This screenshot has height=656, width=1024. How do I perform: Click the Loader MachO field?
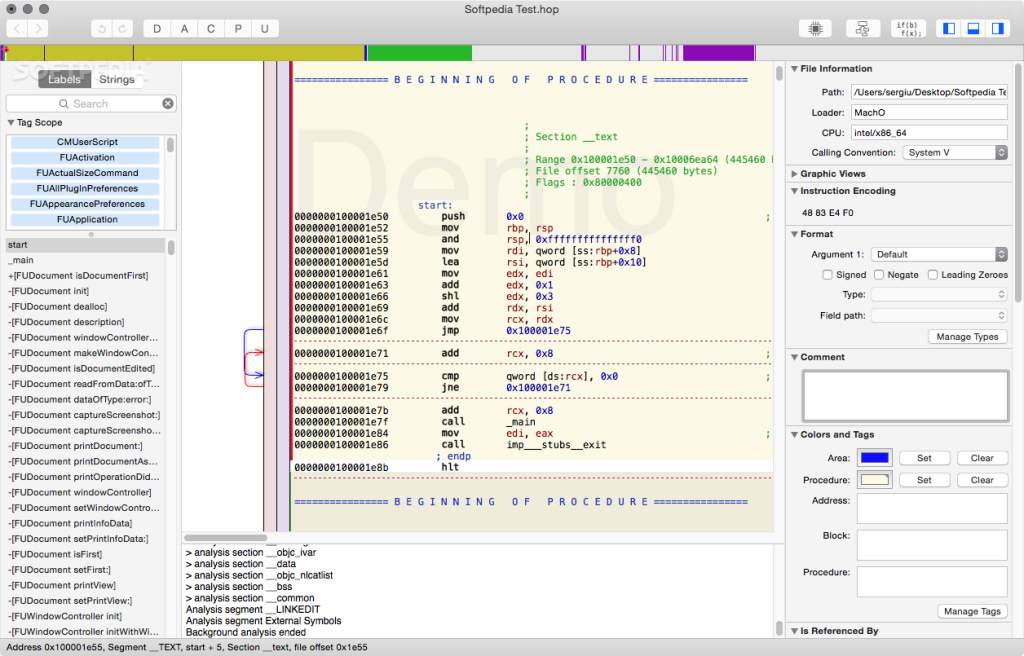pos(929,112)
